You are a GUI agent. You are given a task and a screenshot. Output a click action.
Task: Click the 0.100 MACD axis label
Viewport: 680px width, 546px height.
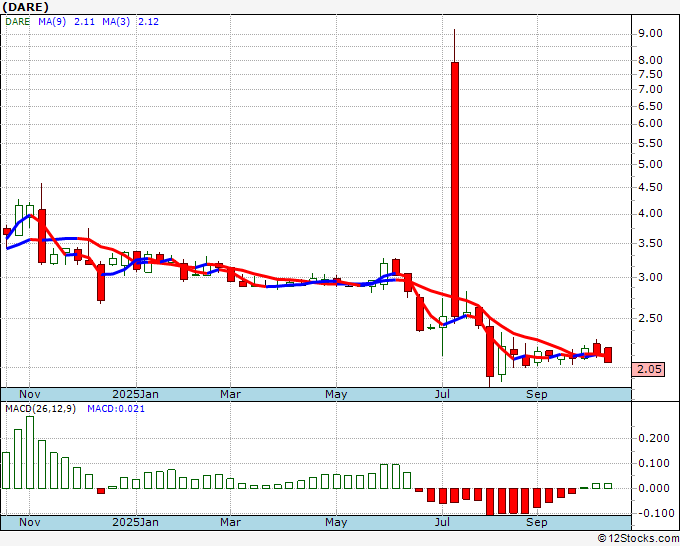tap(654, 463)
